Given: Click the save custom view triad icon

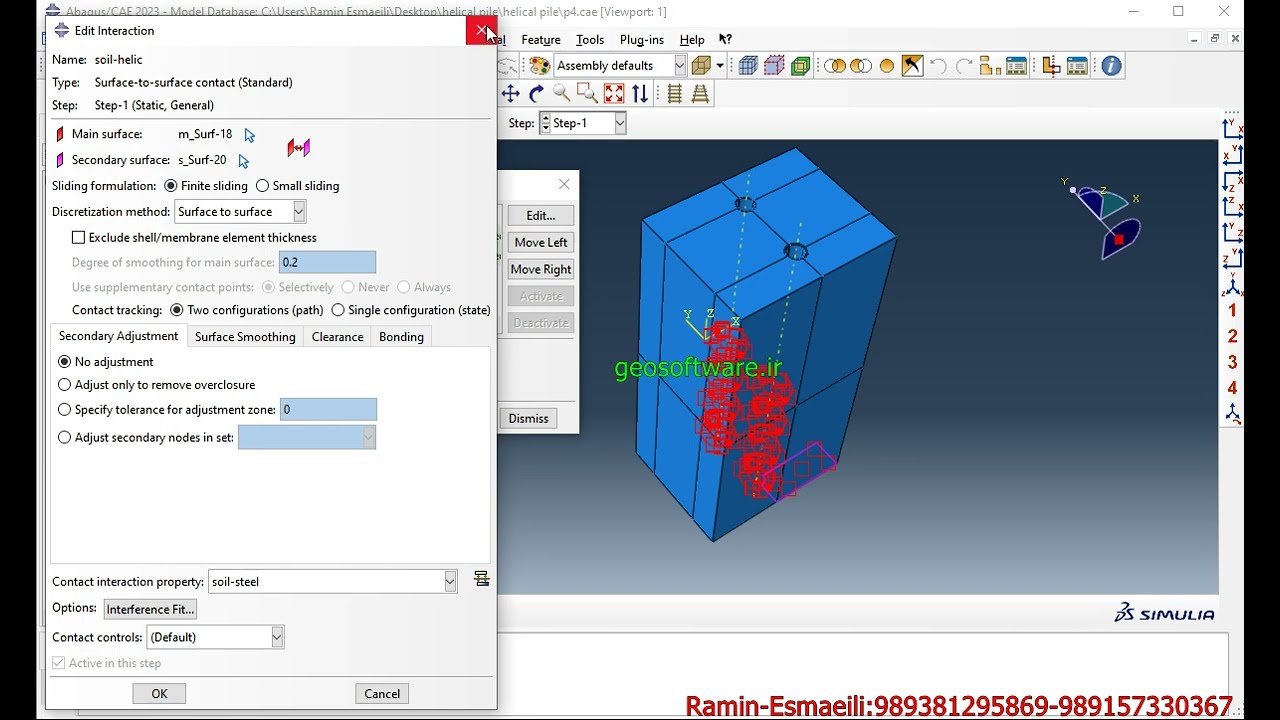Looking at the screenshot, I should tap(1233, 414).
